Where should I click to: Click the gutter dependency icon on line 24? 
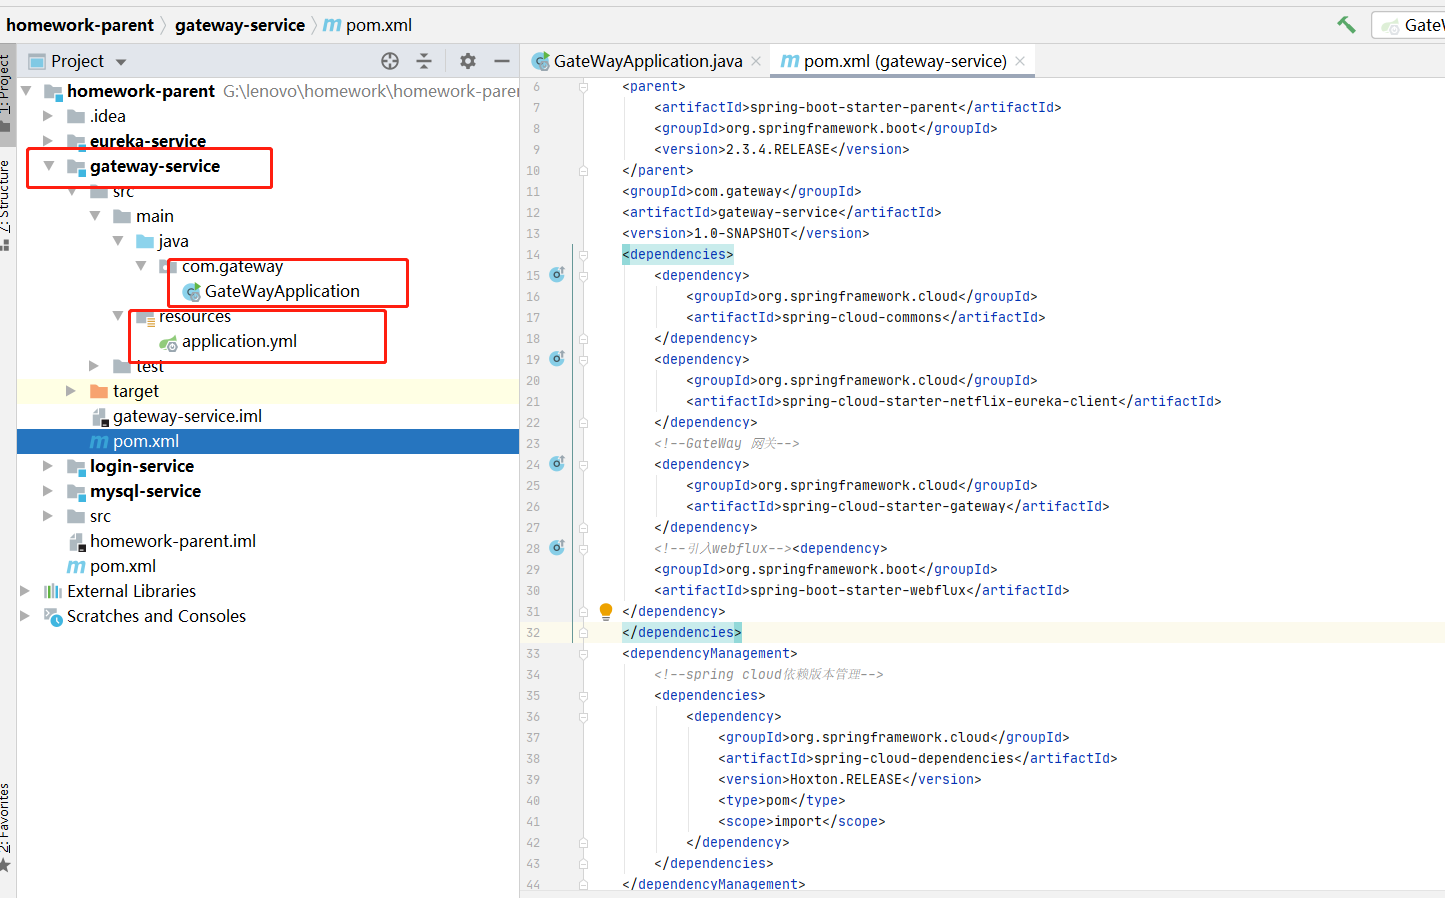click(557, 463)
